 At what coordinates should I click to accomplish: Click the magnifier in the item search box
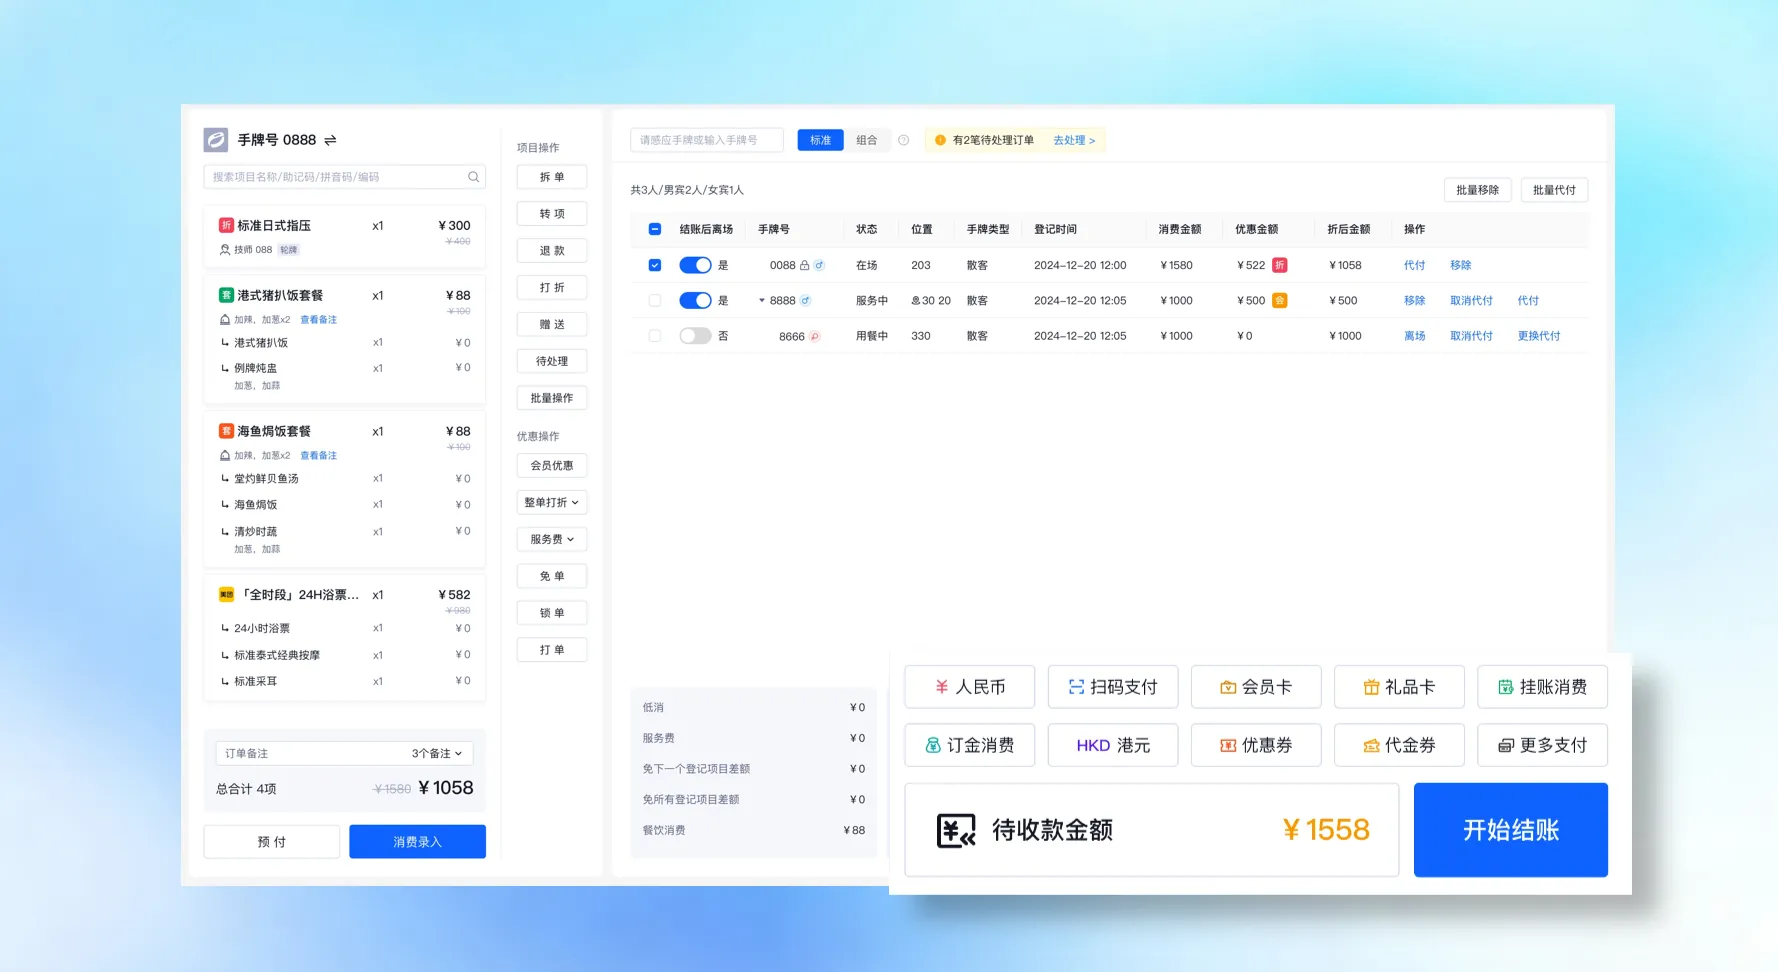tap(473, 177)
